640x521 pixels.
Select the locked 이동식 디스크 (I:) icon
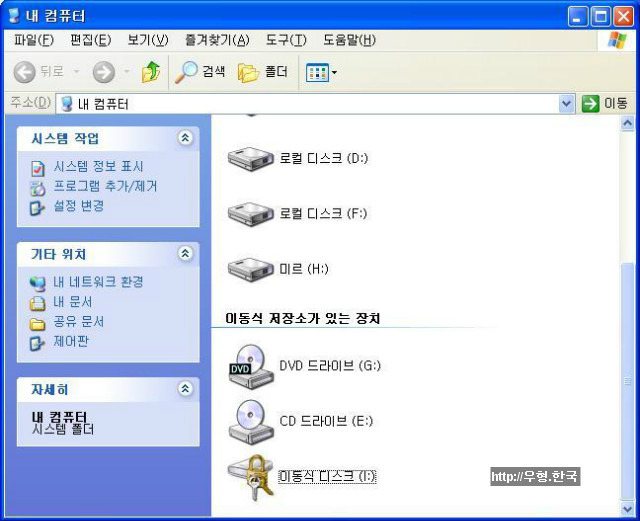pos(251,477)
